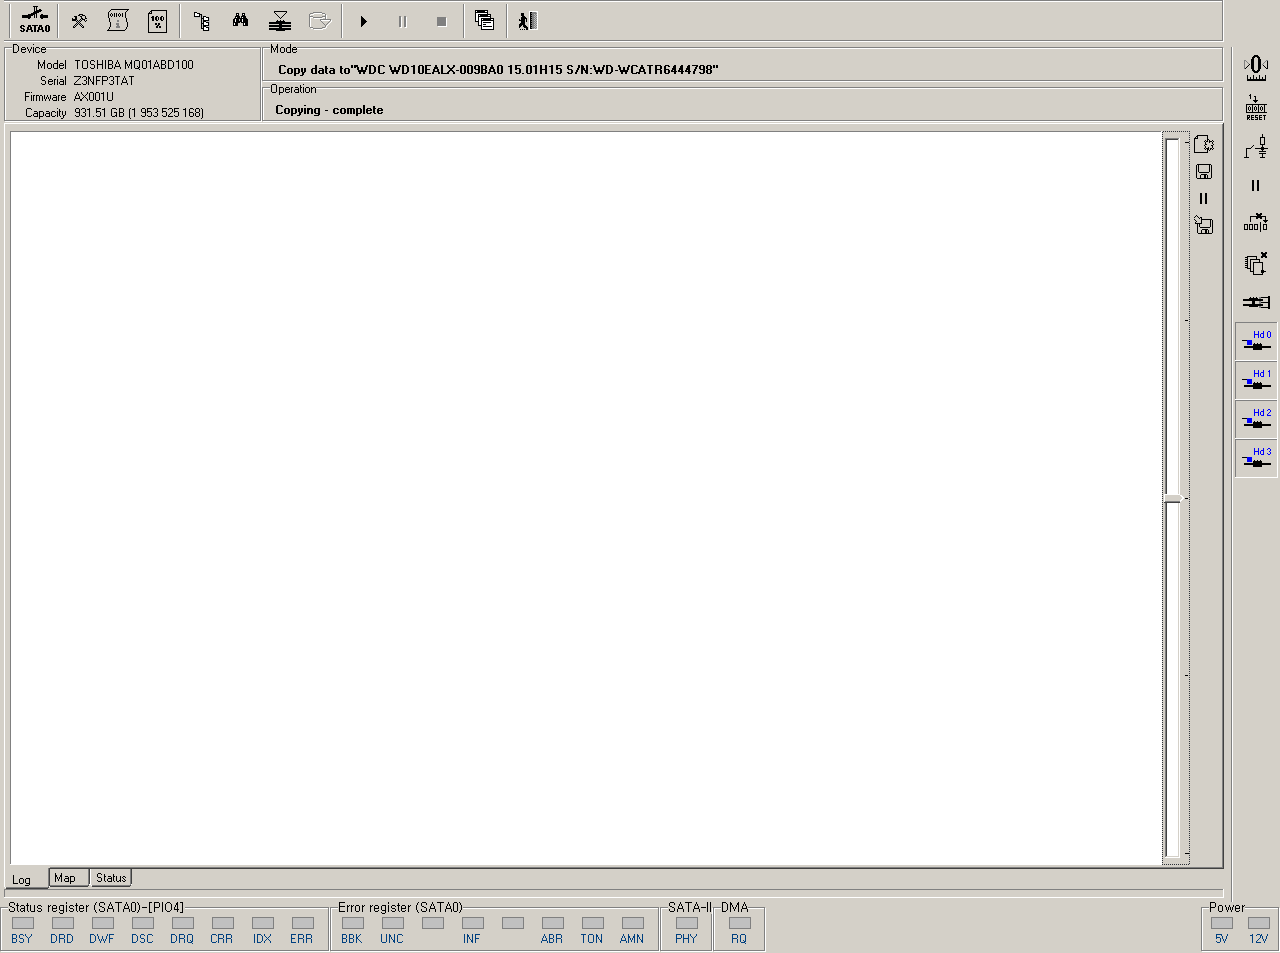
Task: Click the drive info scroll icon
Action: (118, 21)
